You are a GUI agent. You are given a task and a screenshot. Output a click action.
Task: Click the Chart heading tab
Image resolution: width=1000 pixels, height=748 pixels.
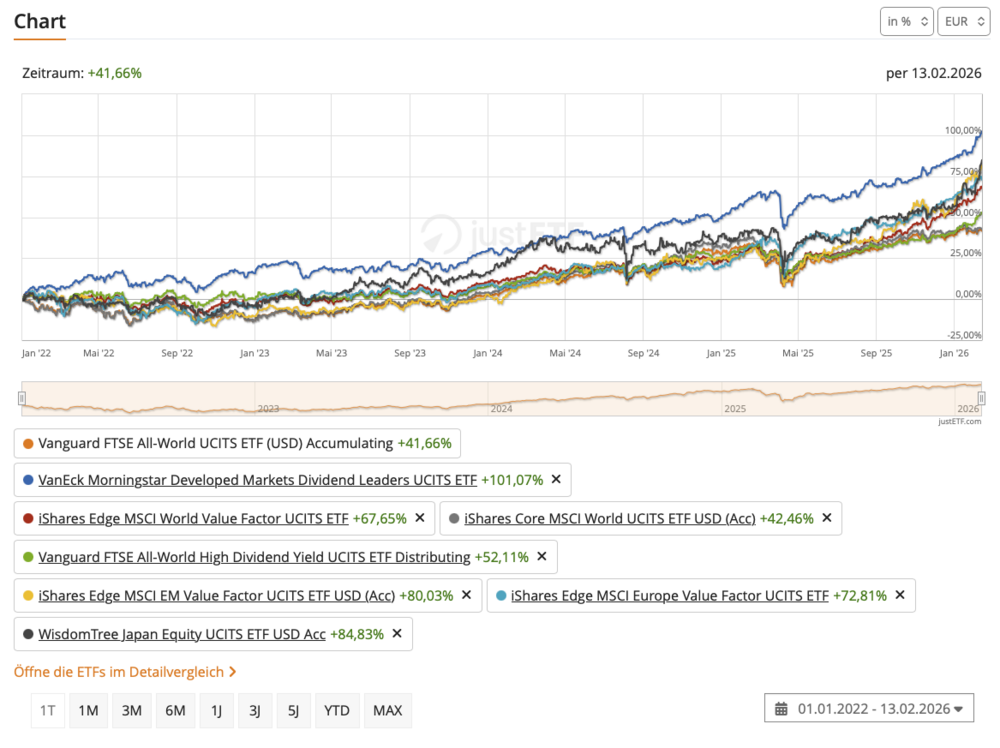tap(40, 21)
